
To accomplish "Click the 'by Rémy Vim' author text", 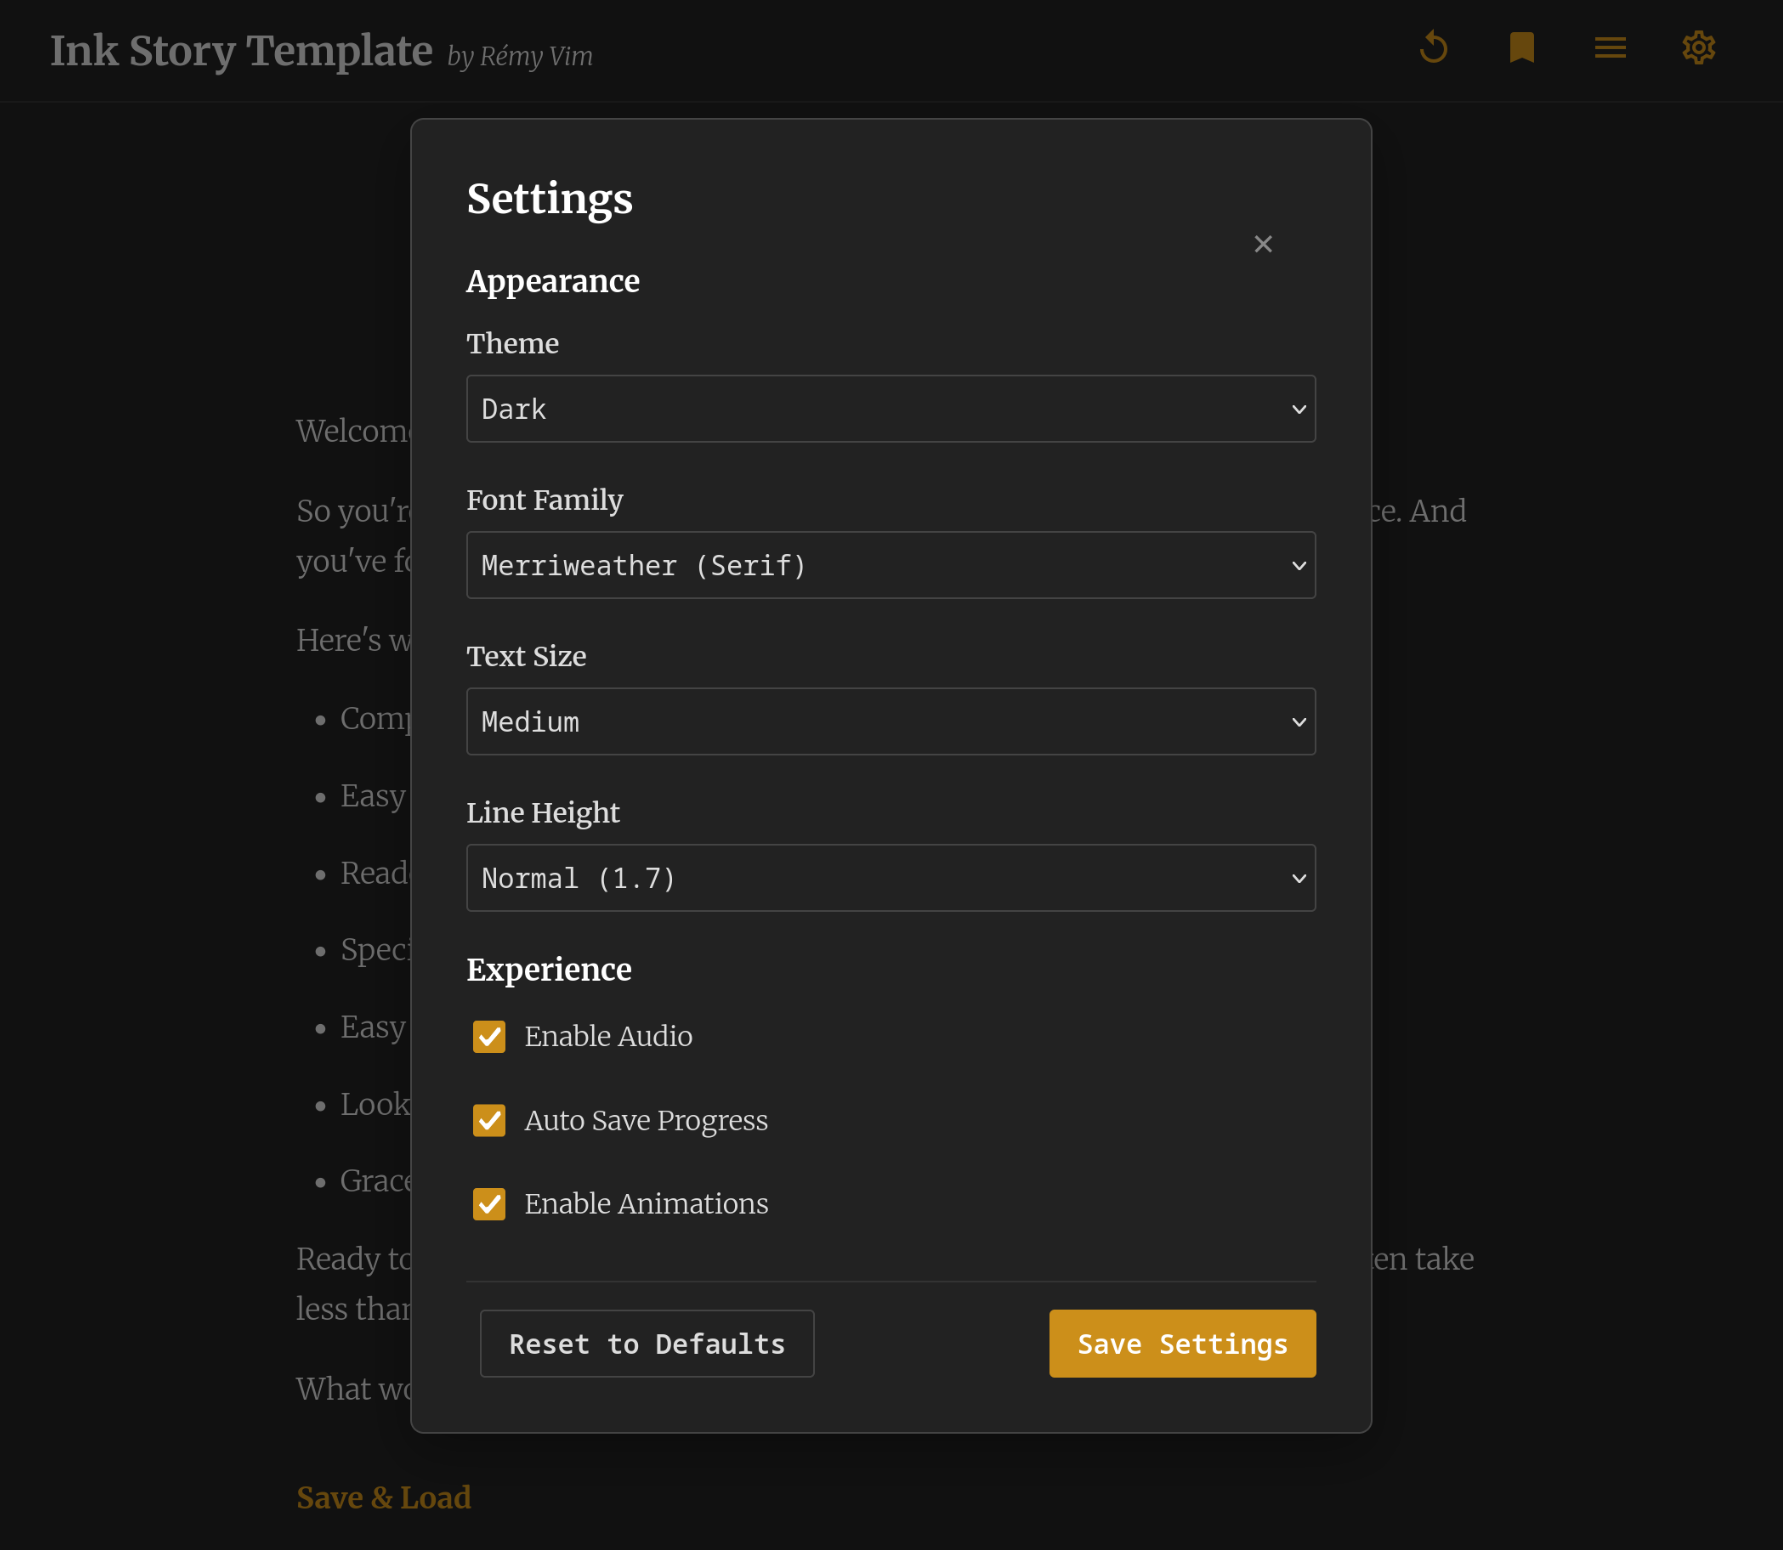I will [520, 56].
